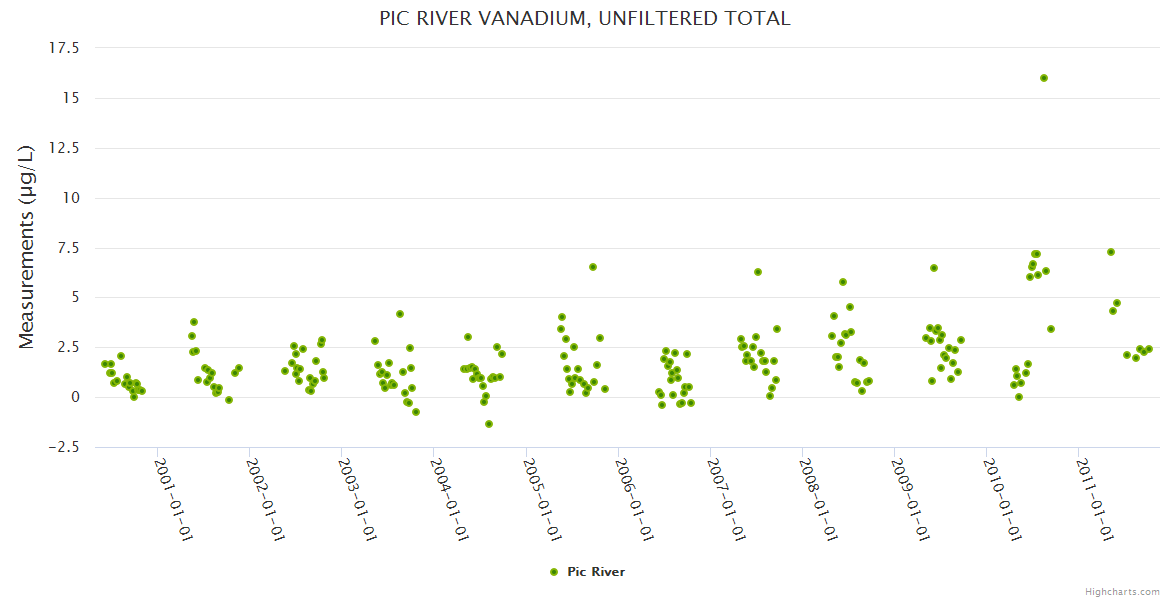Select the lowest 2004 point, below −1
Viewport: 1170px width, 600px height.
point(489,424)
